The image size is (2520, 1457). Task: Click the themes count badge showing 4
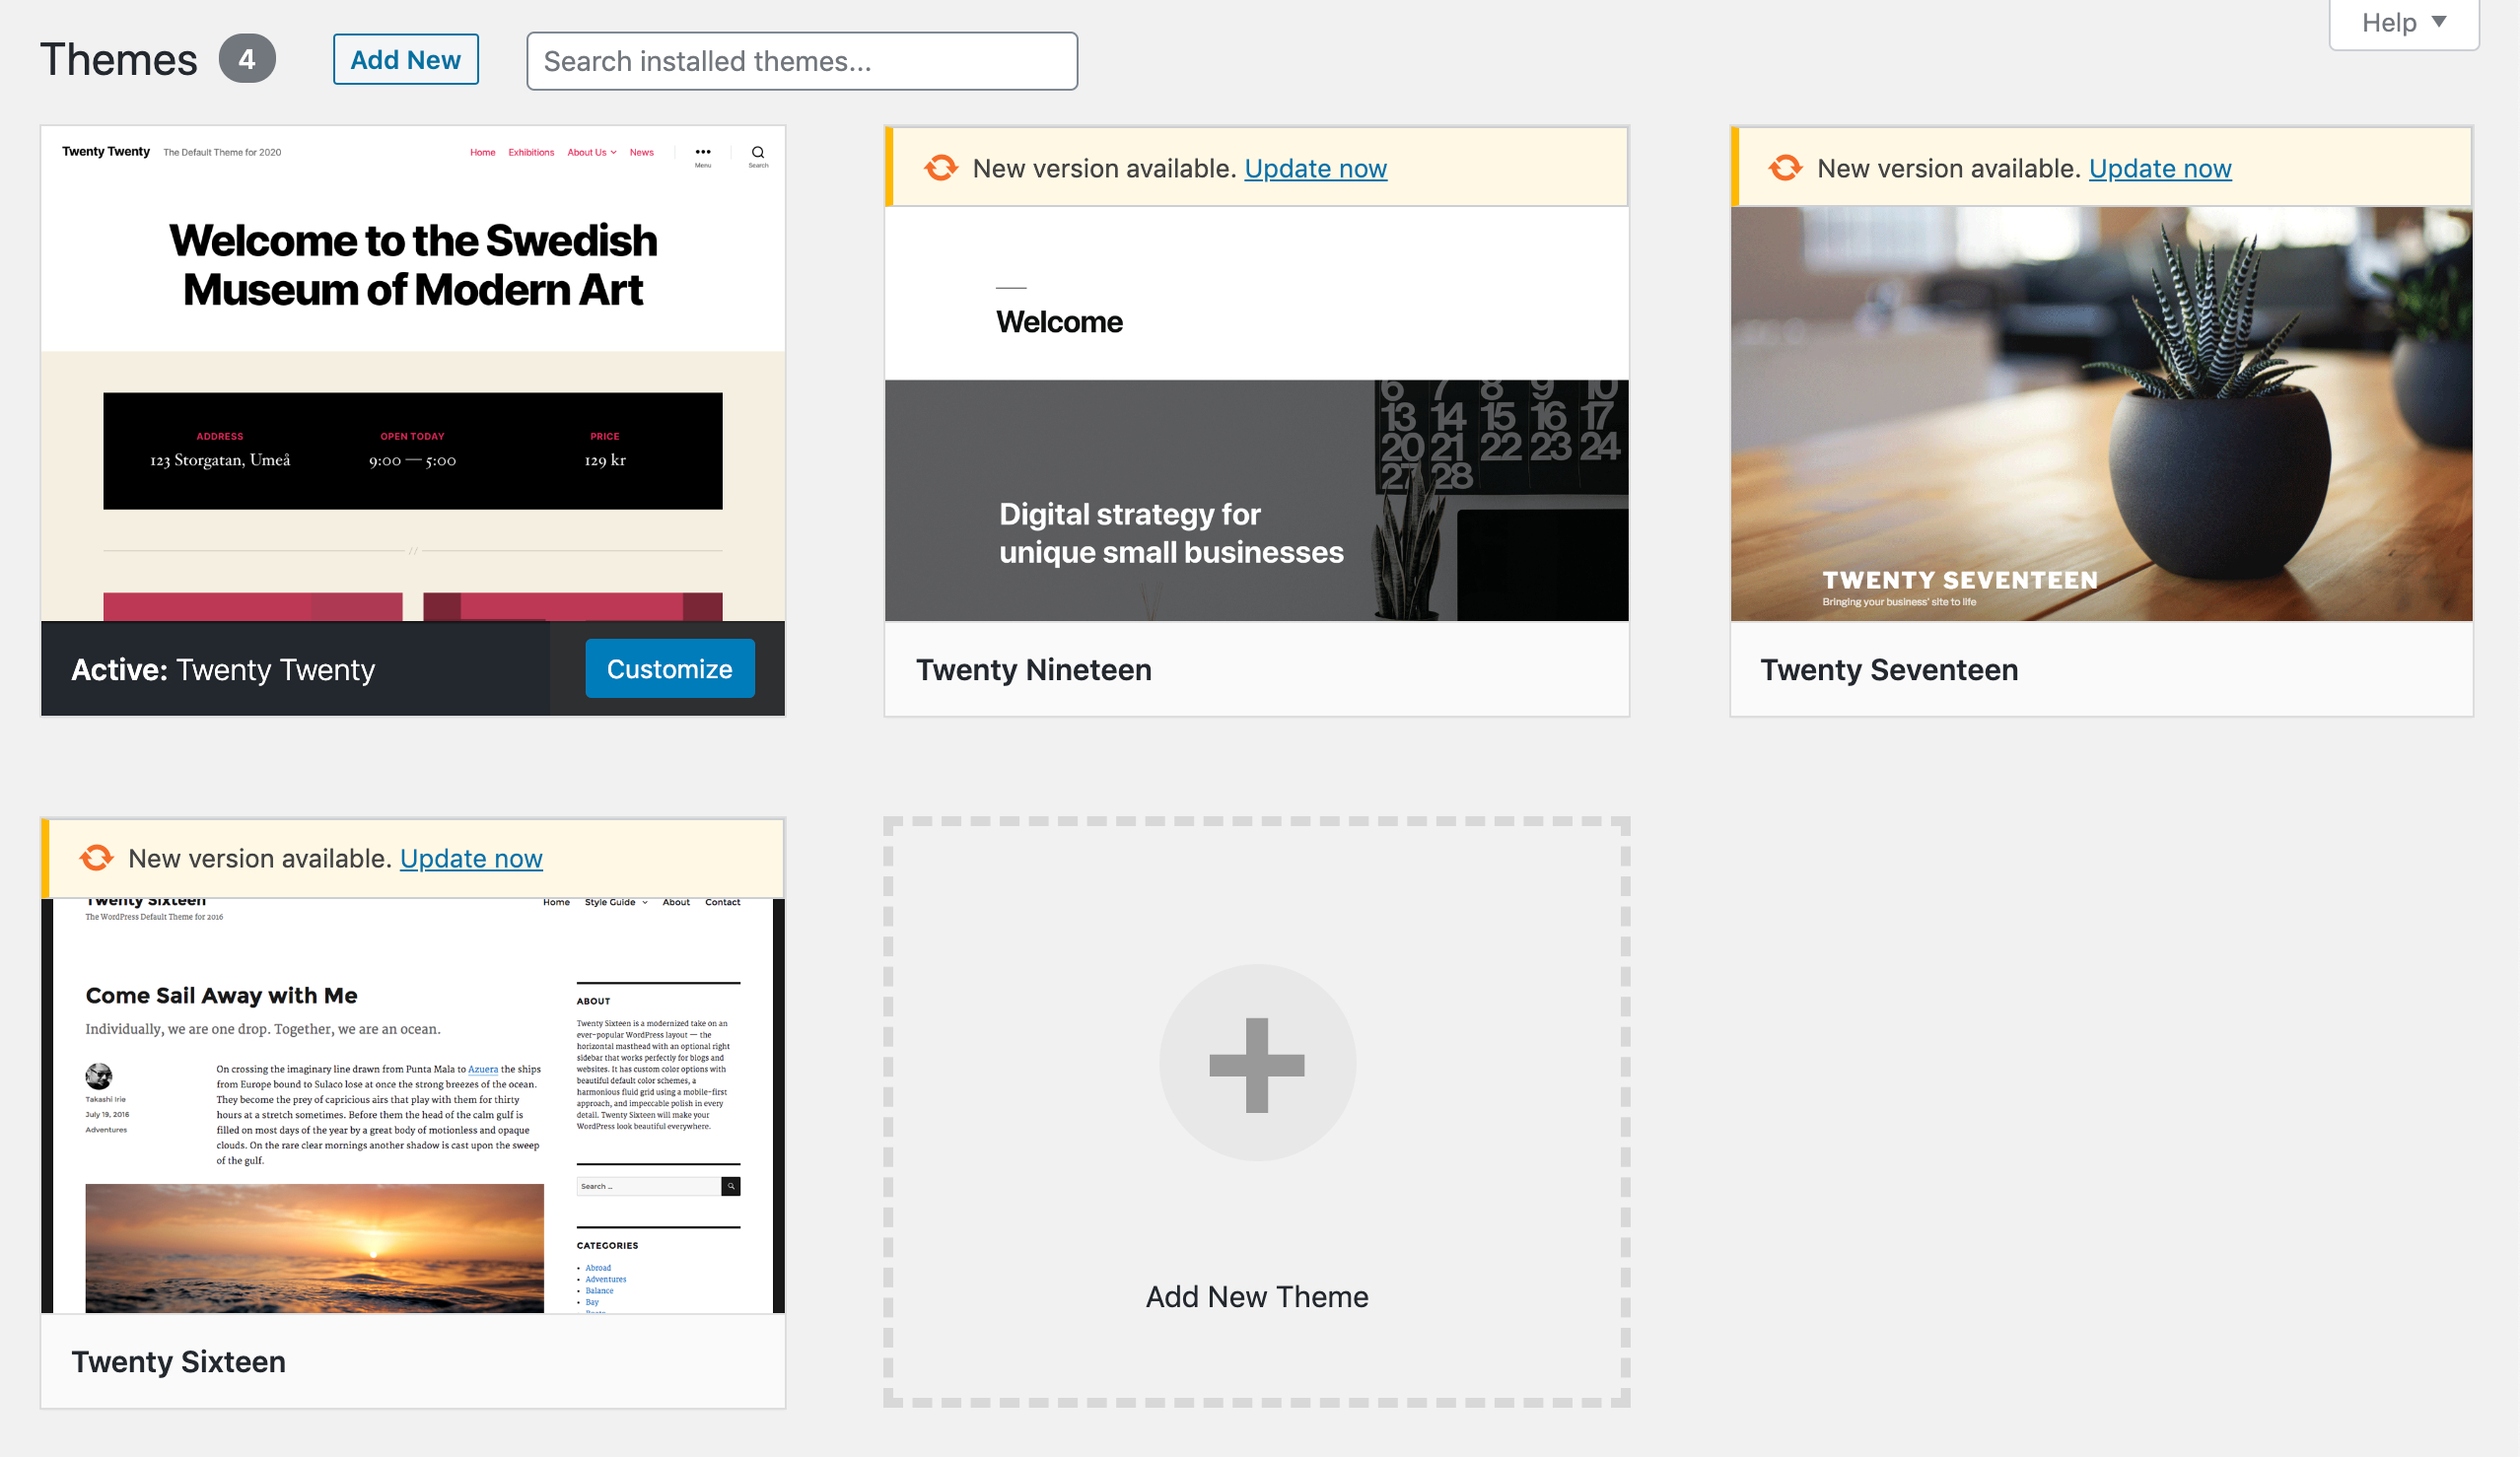(247, 59)
